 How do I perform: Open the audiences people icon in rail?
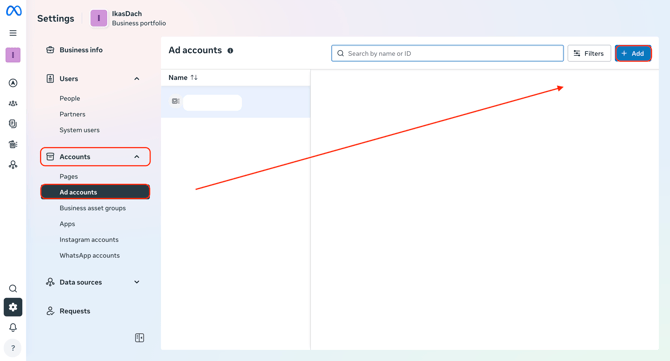13,103
